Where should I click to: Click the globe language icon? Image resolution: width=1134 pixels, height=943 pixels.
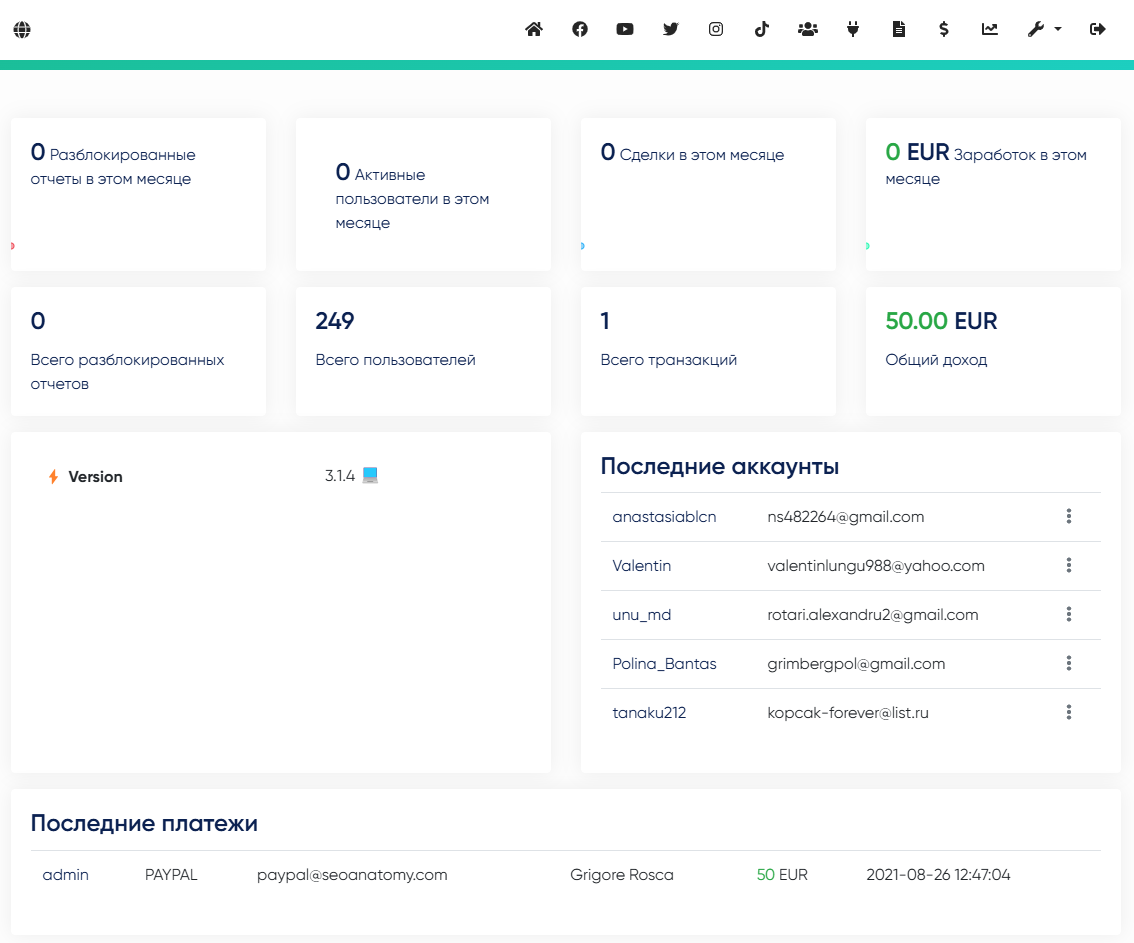22,30
